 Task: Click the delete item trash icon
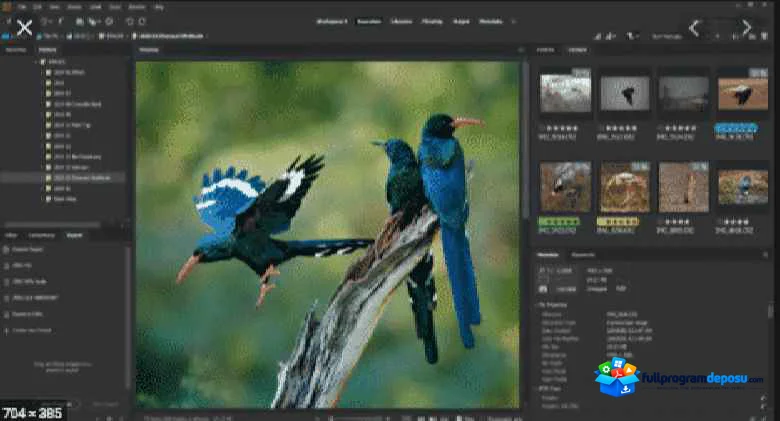[x=765, y=36]
